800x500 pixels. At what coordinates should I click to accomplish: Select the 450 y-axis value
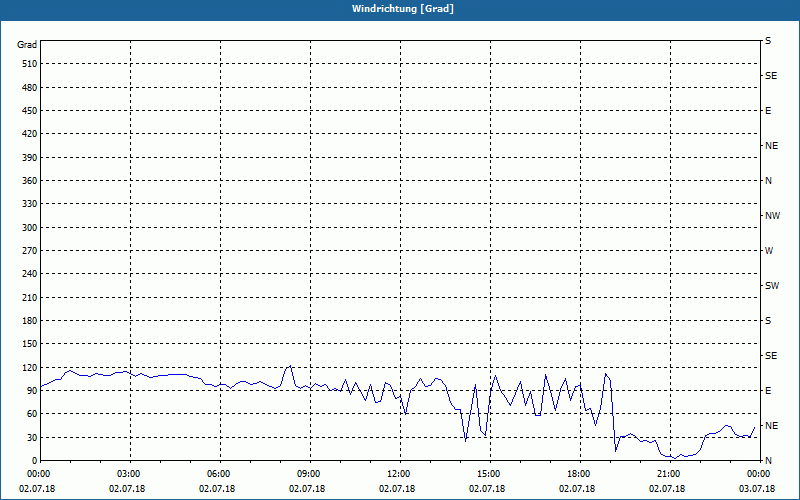(x=29, y=111)
